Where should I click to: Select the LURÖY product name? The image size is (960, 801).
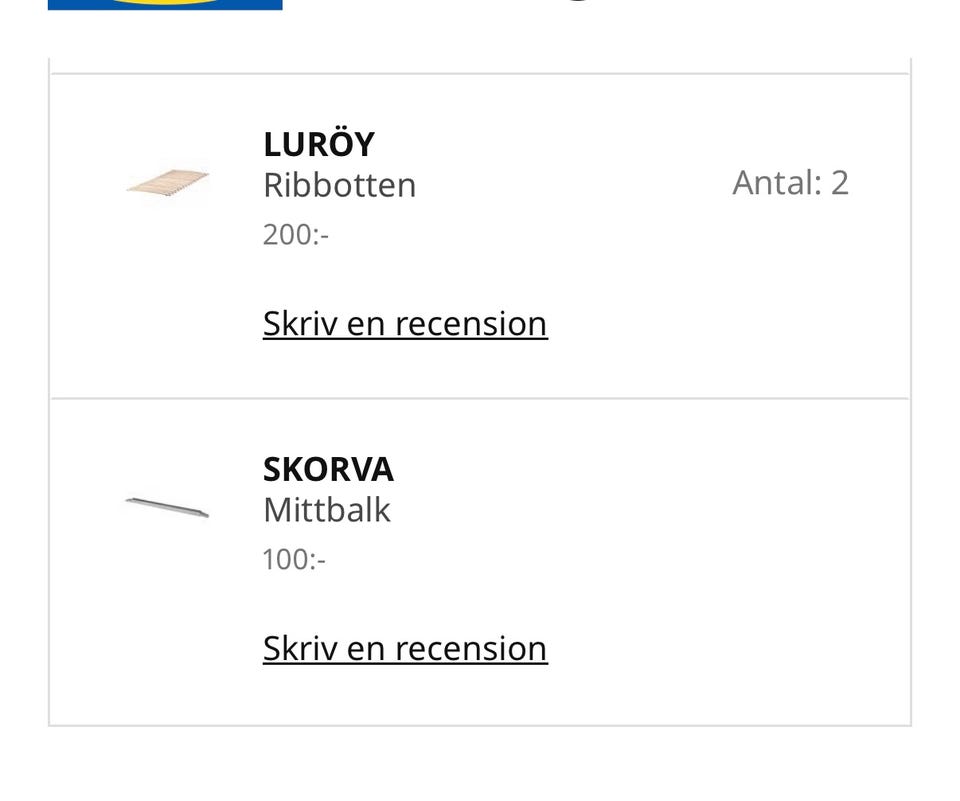point(318,145)
